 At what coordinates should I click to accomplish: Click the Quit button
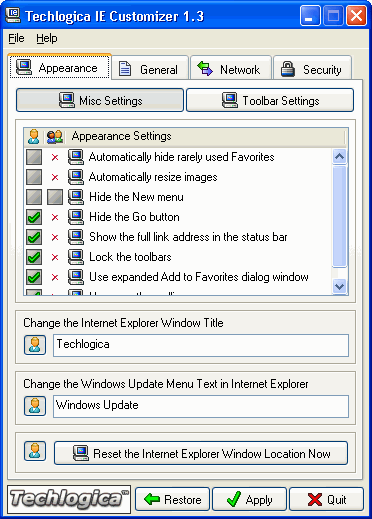326,499
